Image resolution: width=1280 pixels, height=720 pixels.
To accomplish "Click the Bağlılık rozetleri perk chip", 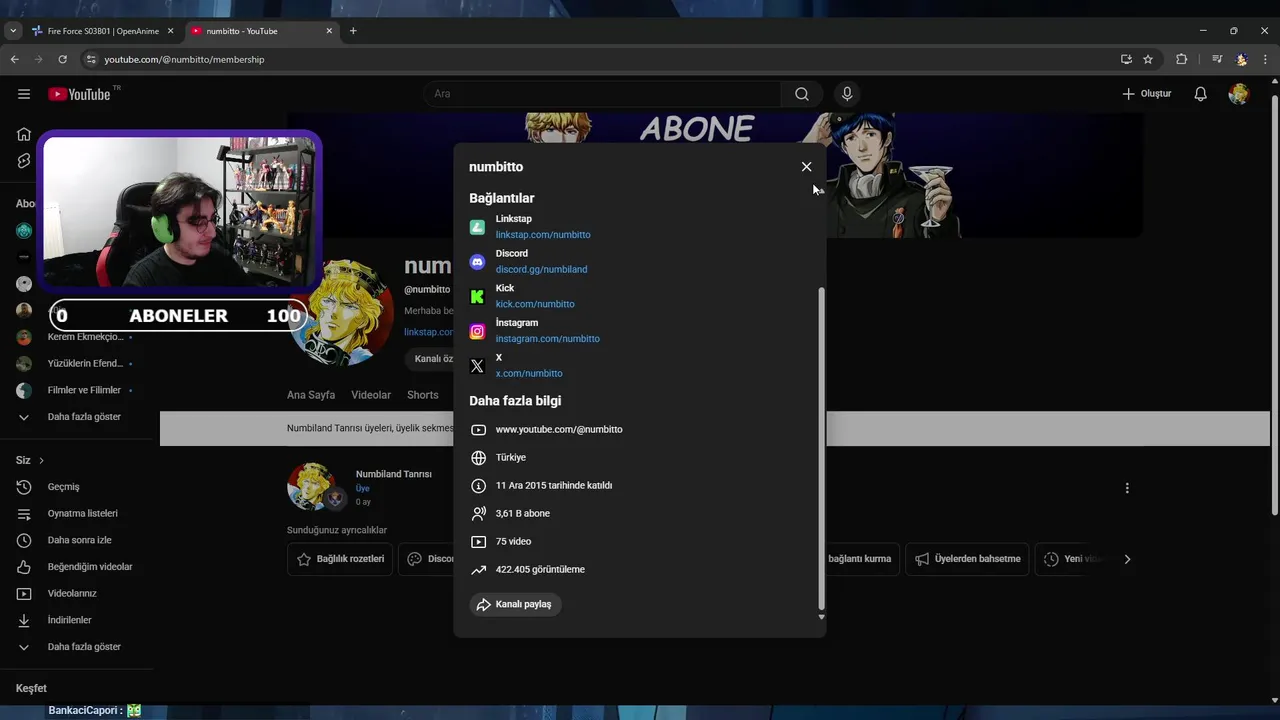I will (x=341, y=559).
